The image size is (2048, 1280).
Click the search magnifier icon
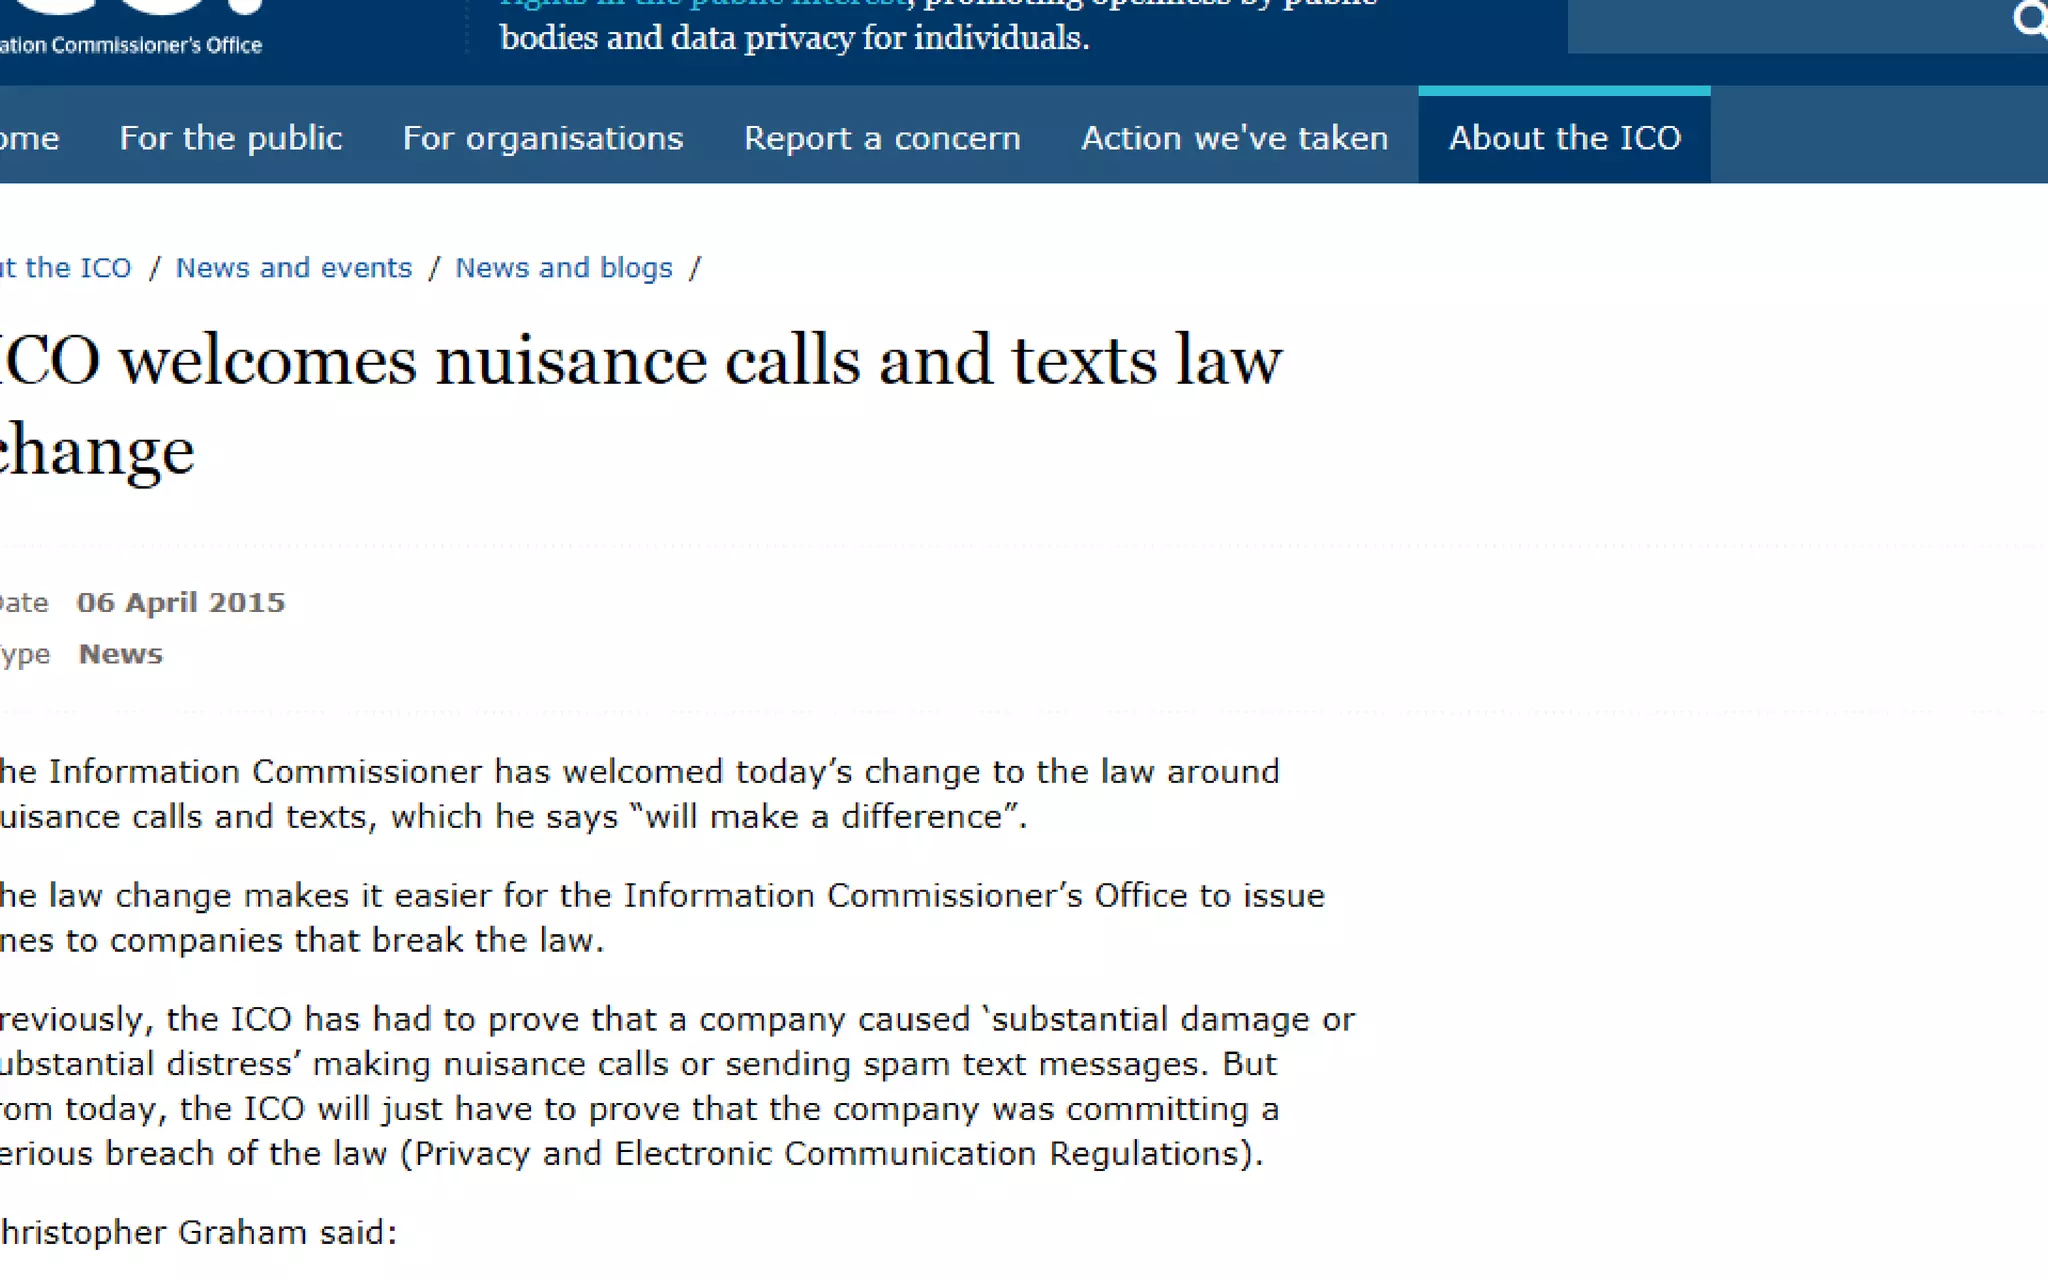pos(2030,18)
